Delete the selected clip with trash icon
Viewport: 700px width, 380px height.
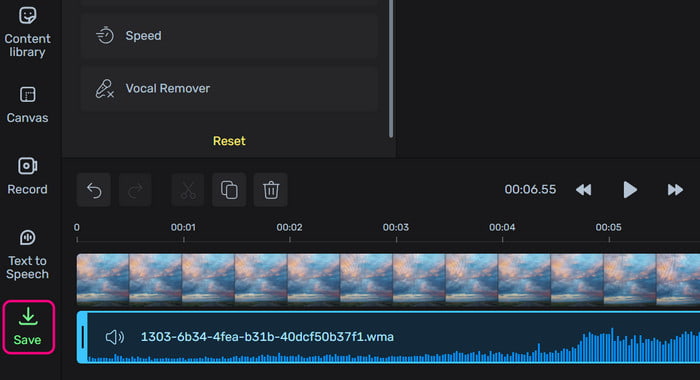point(271,190)
